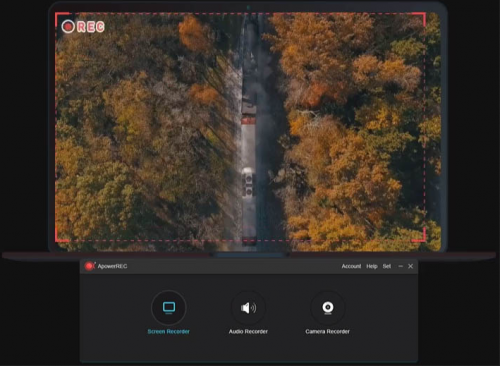The image size is (500, 366).
Task: Click the Screen Recorder label text
Action: 169,331
